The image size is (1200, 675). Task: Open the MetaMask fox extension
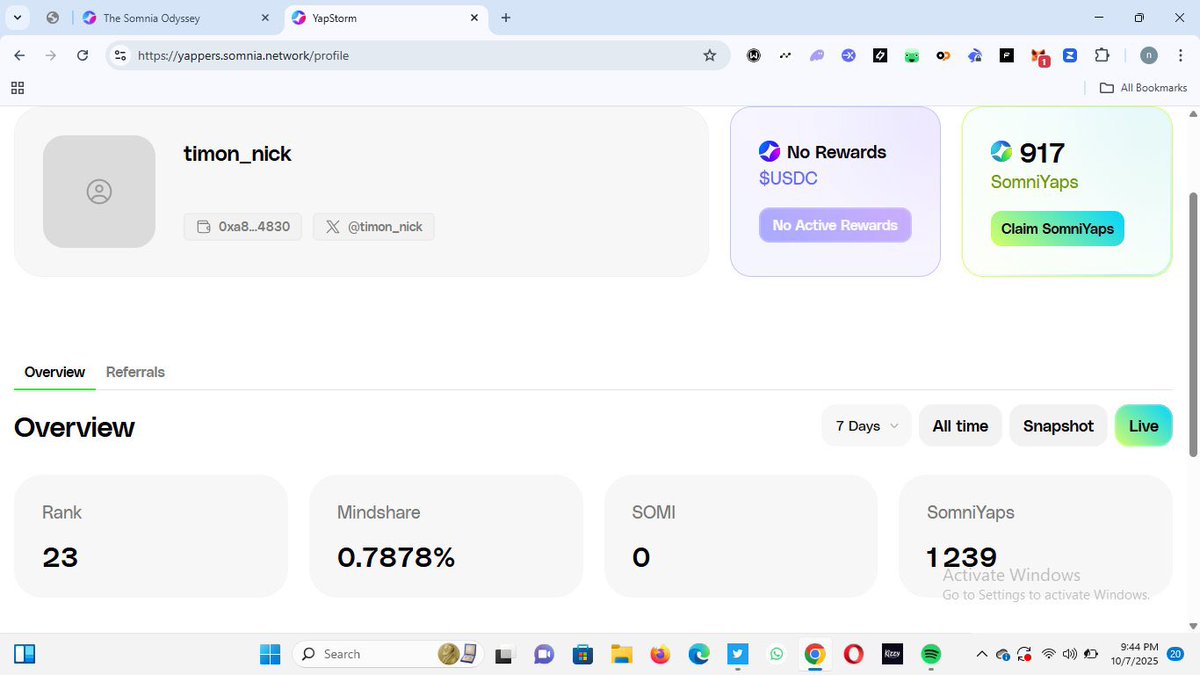pos(1040,57)
